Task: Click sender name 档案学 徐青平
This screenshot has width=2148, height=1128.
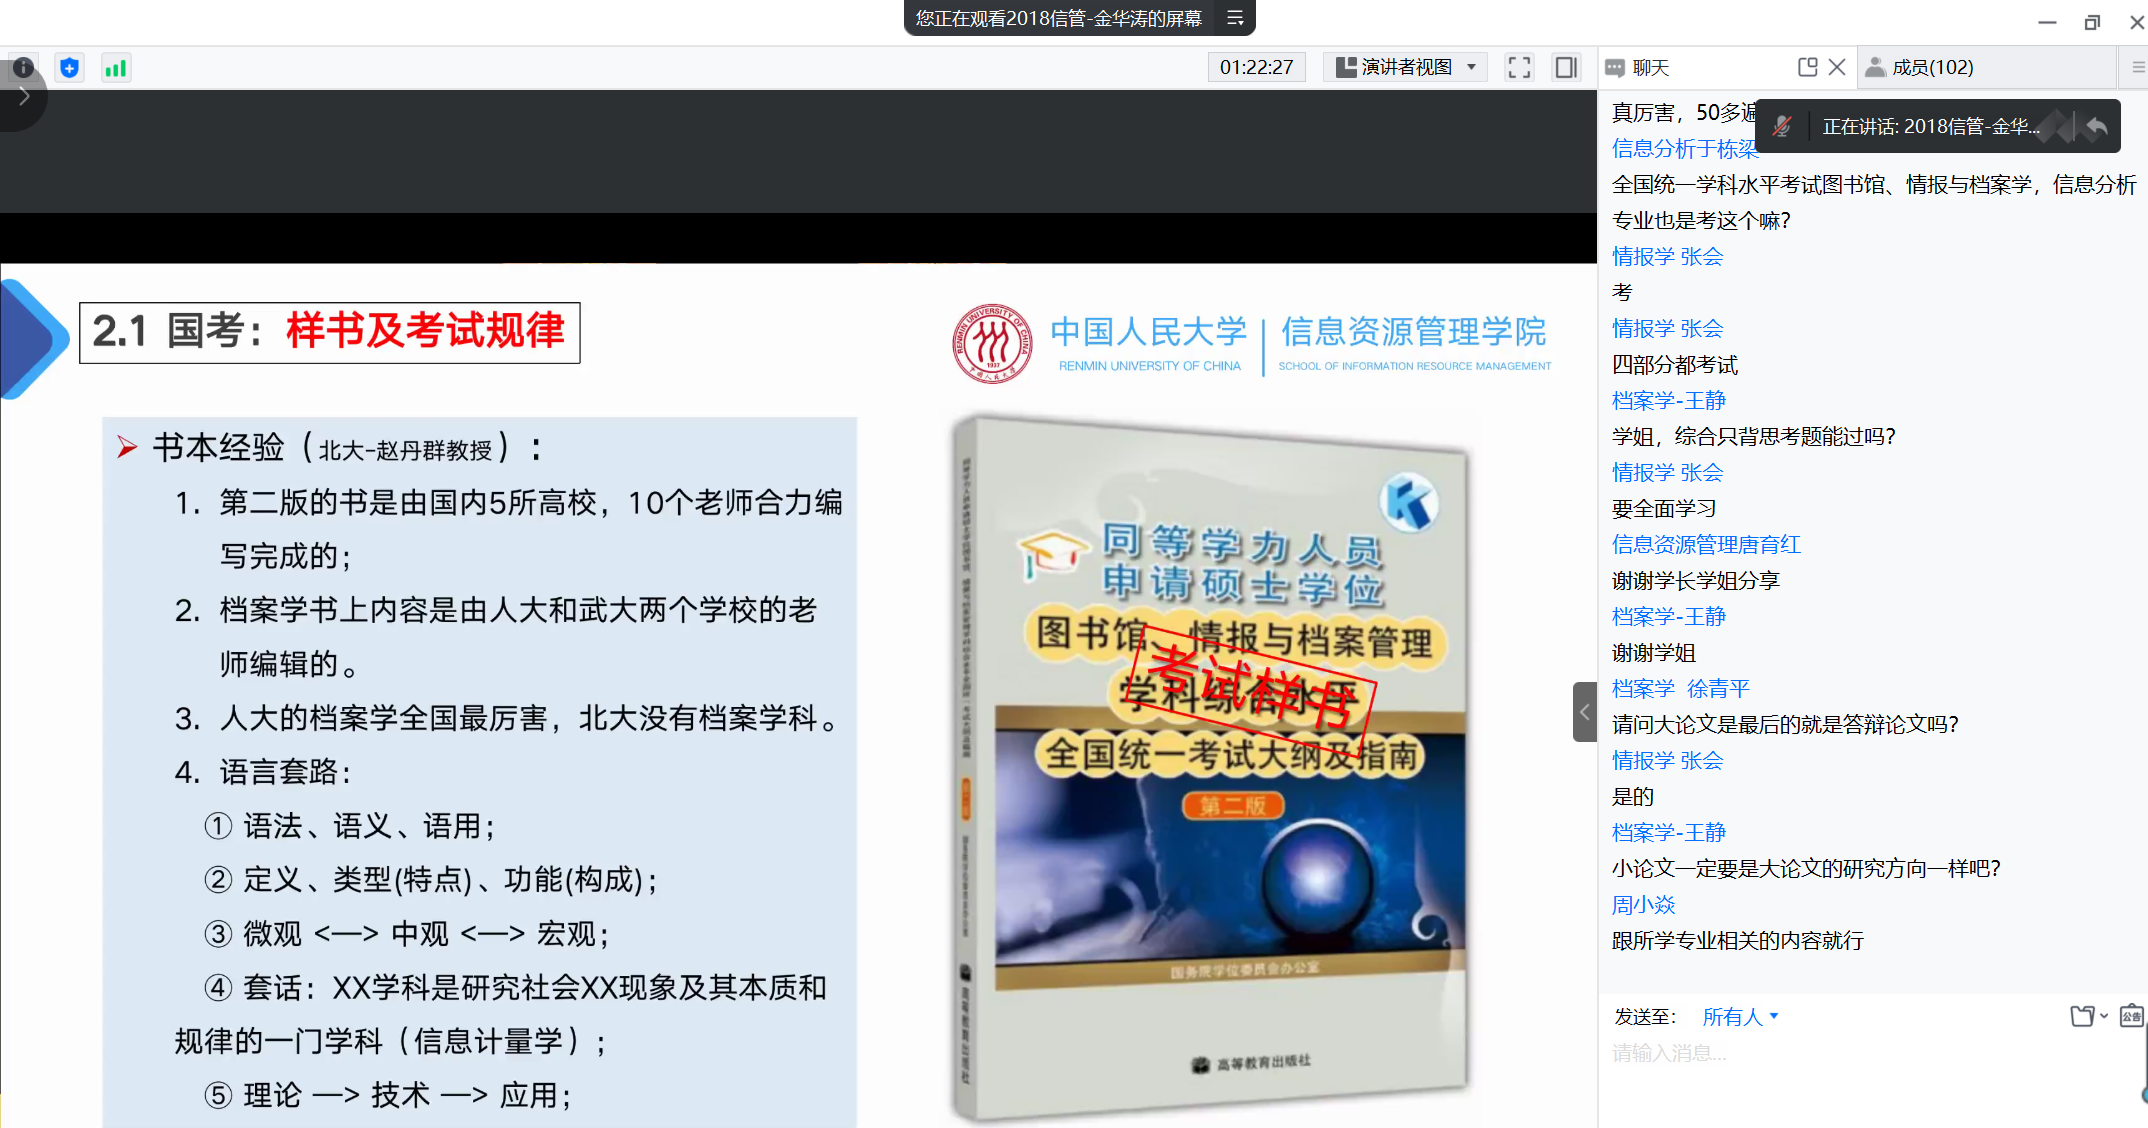Action: pyautogui.click(x=1681, y=689)
